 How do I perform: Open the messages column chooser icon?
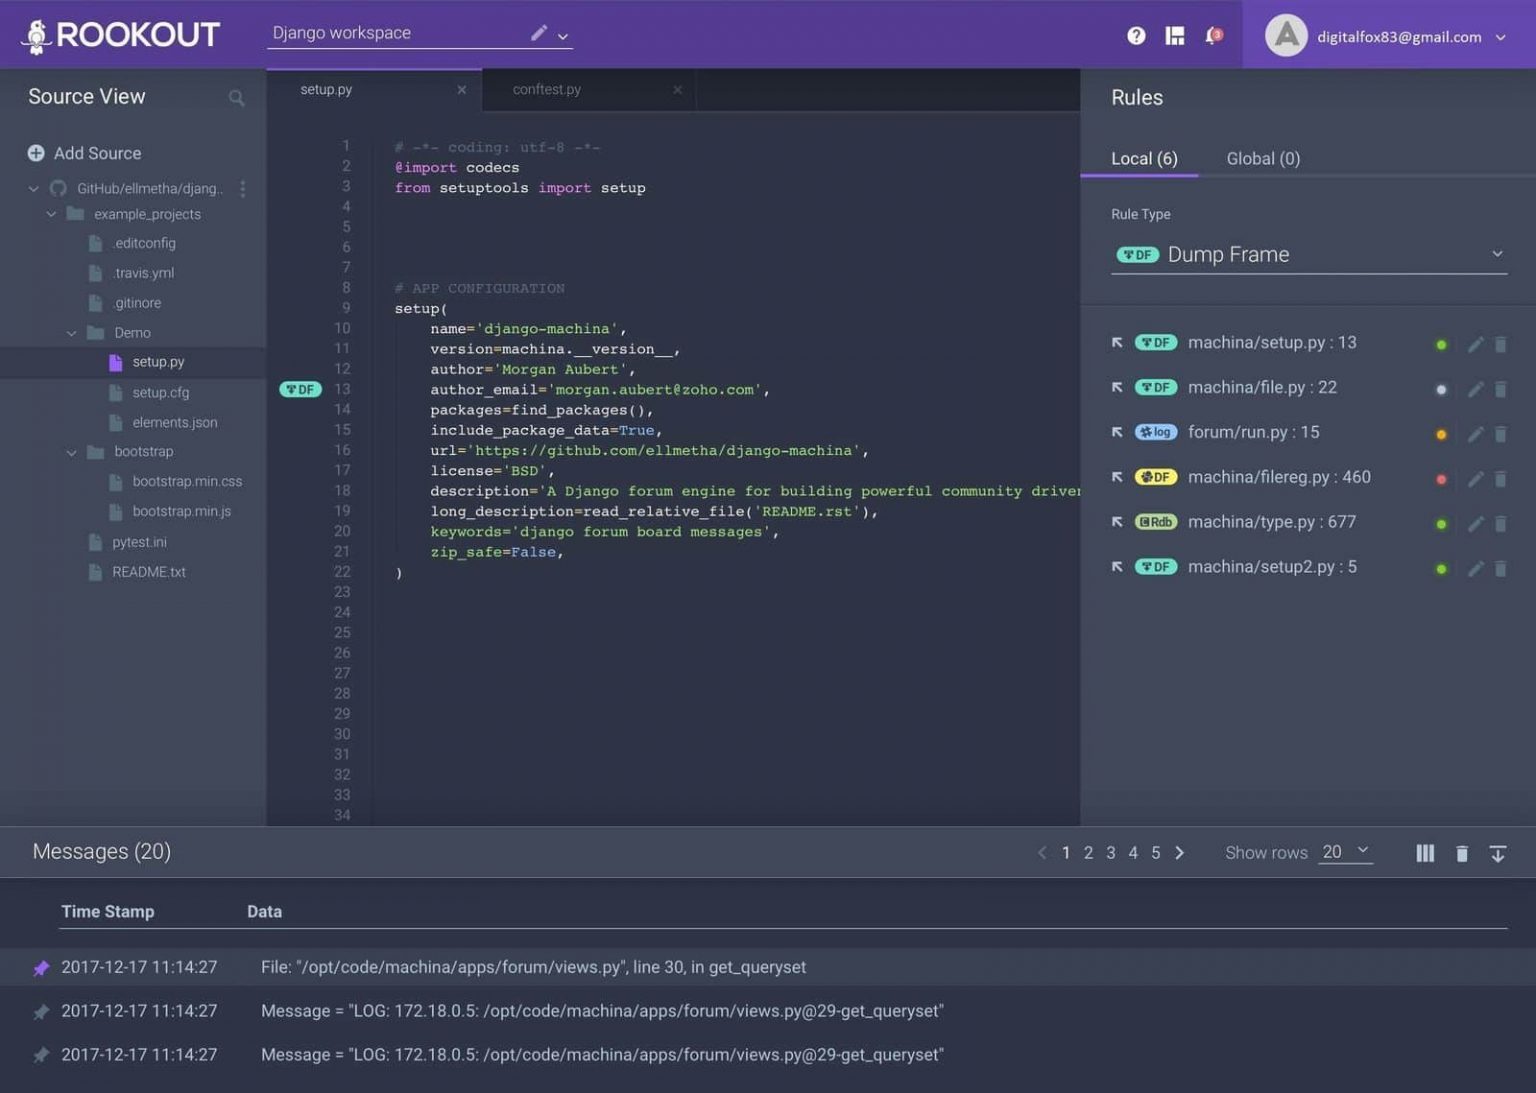tap(1425, 853)
